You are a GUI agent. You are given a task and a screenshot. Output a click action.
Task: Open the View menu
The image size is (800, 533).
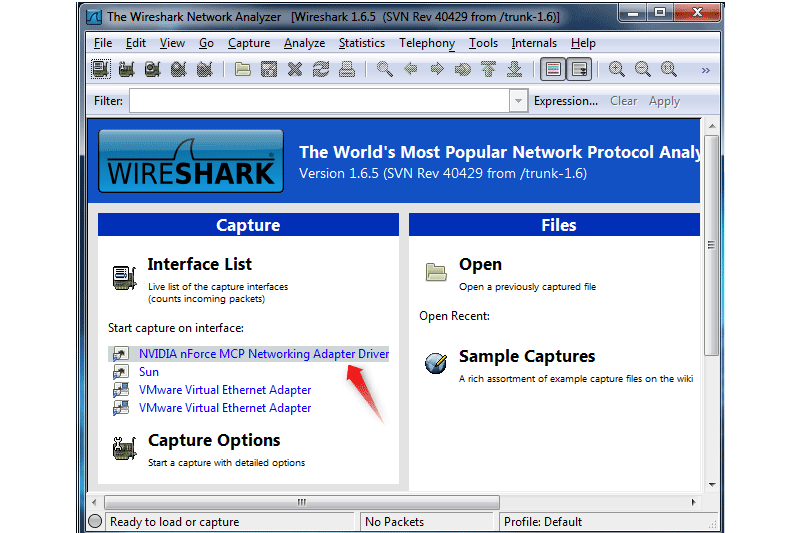(x=172, y=43)
